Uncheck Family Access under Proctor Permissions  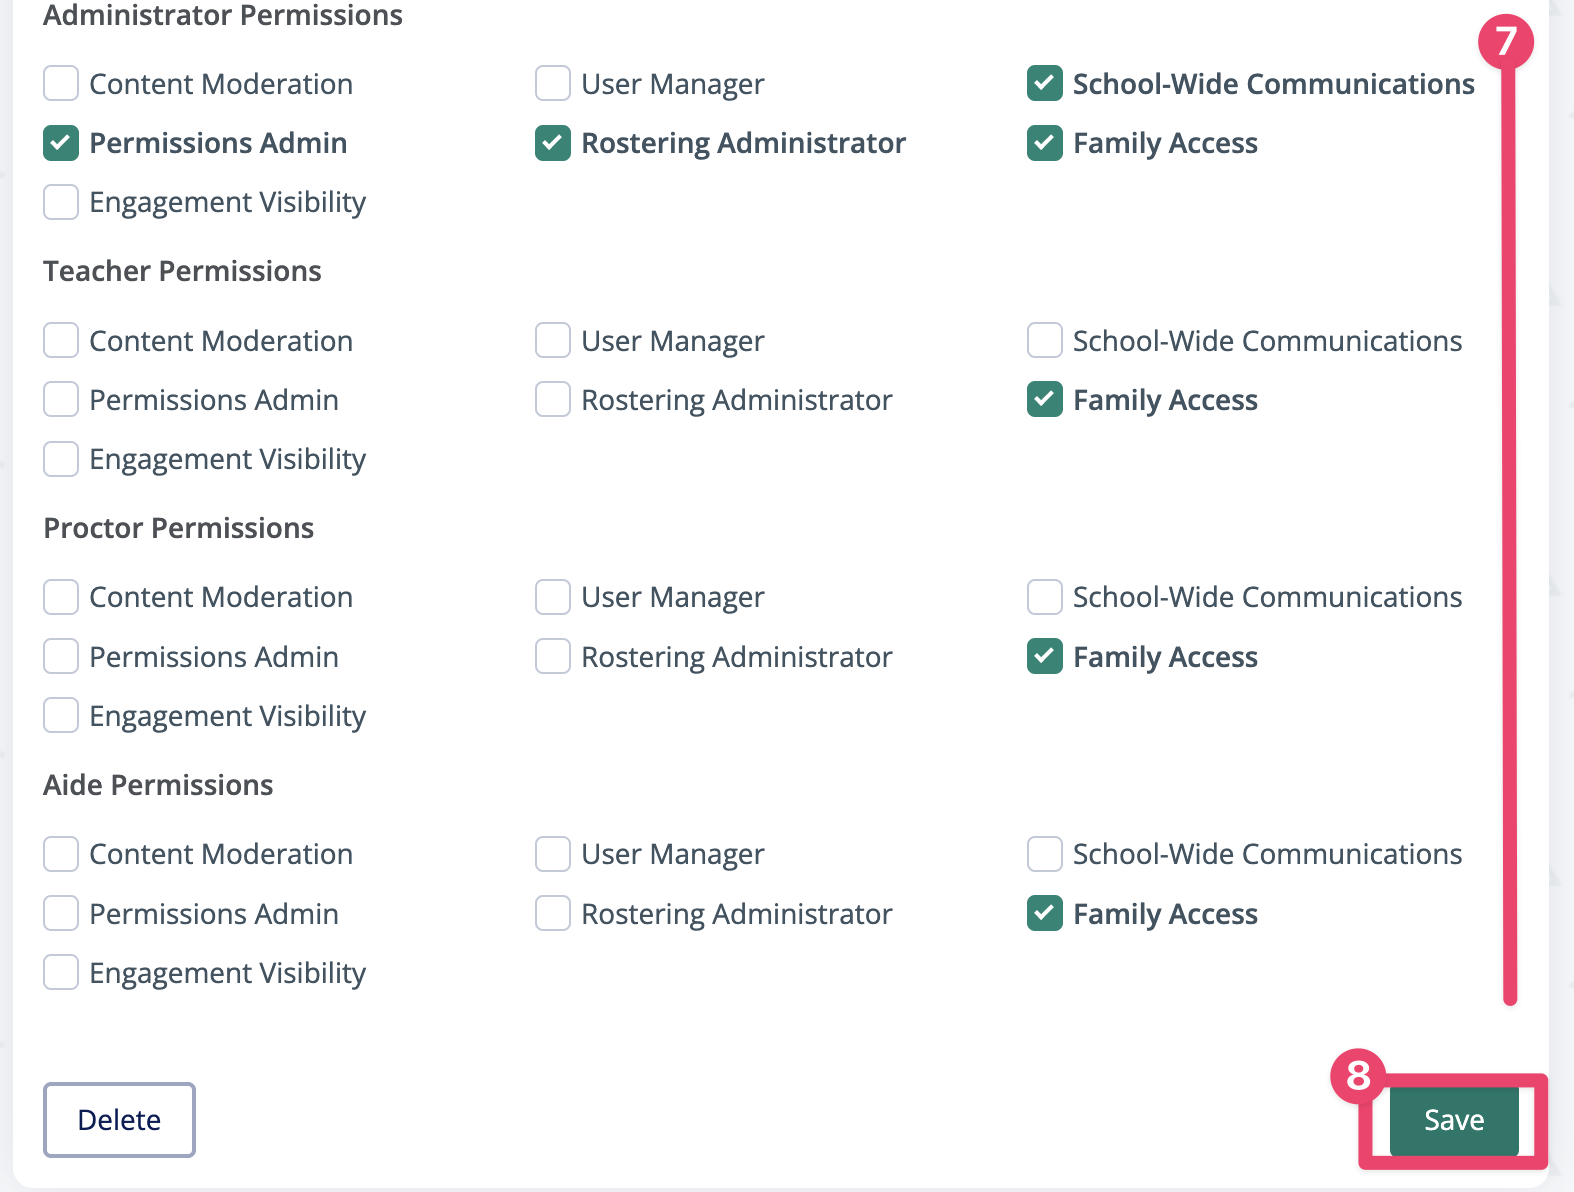pos(1045,657)
